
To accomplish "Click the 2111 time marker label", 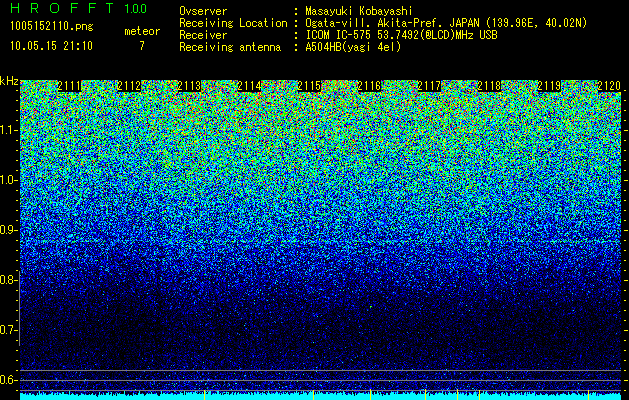I will pos(69,86).
